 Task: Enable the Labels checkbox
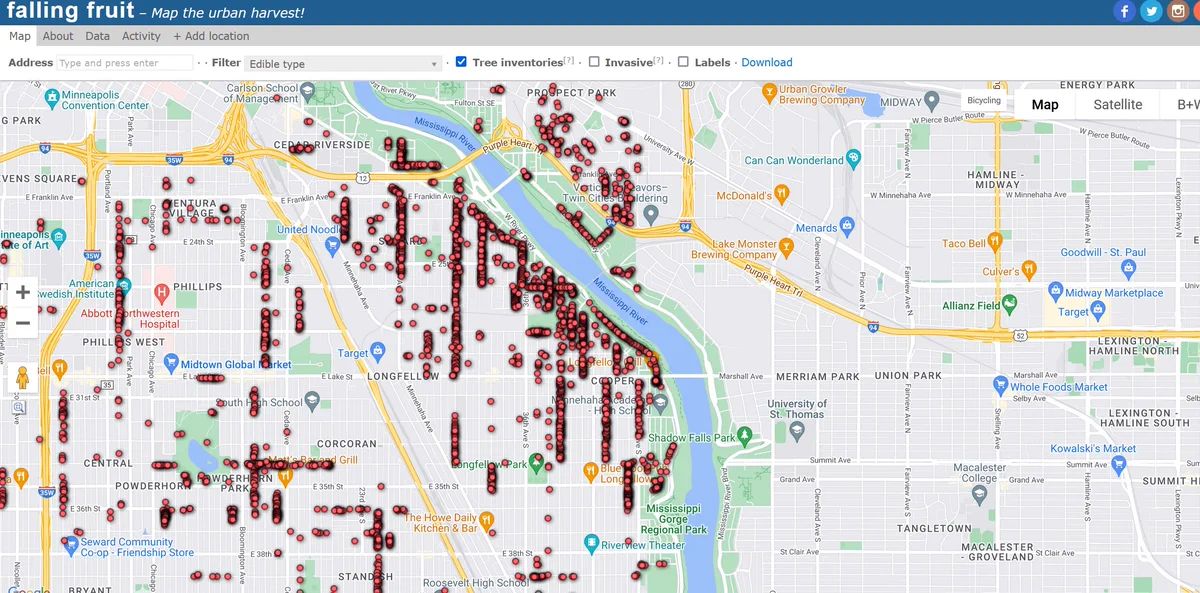click(x=683, y=62)
